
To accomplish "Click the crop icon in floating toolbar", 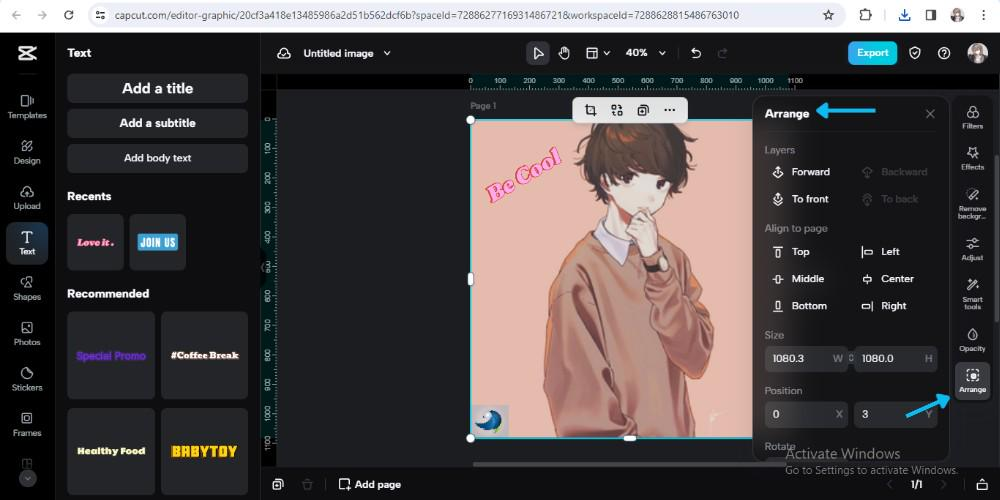I will pos(591,110).
